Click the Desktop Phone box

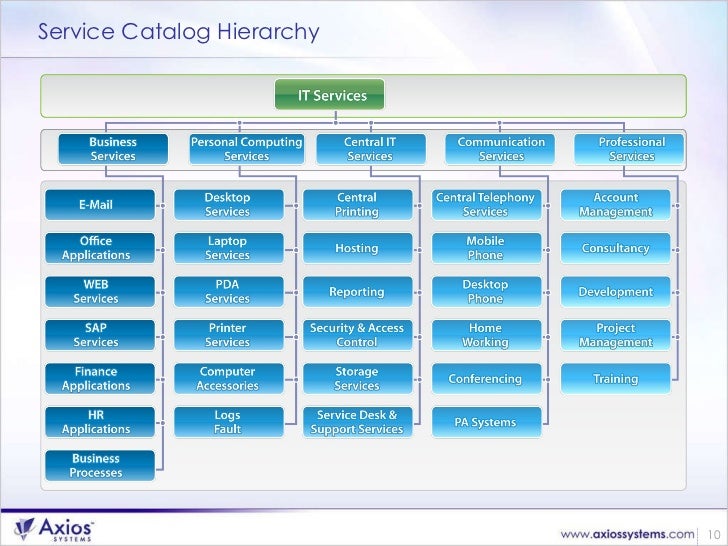[487, 292]
